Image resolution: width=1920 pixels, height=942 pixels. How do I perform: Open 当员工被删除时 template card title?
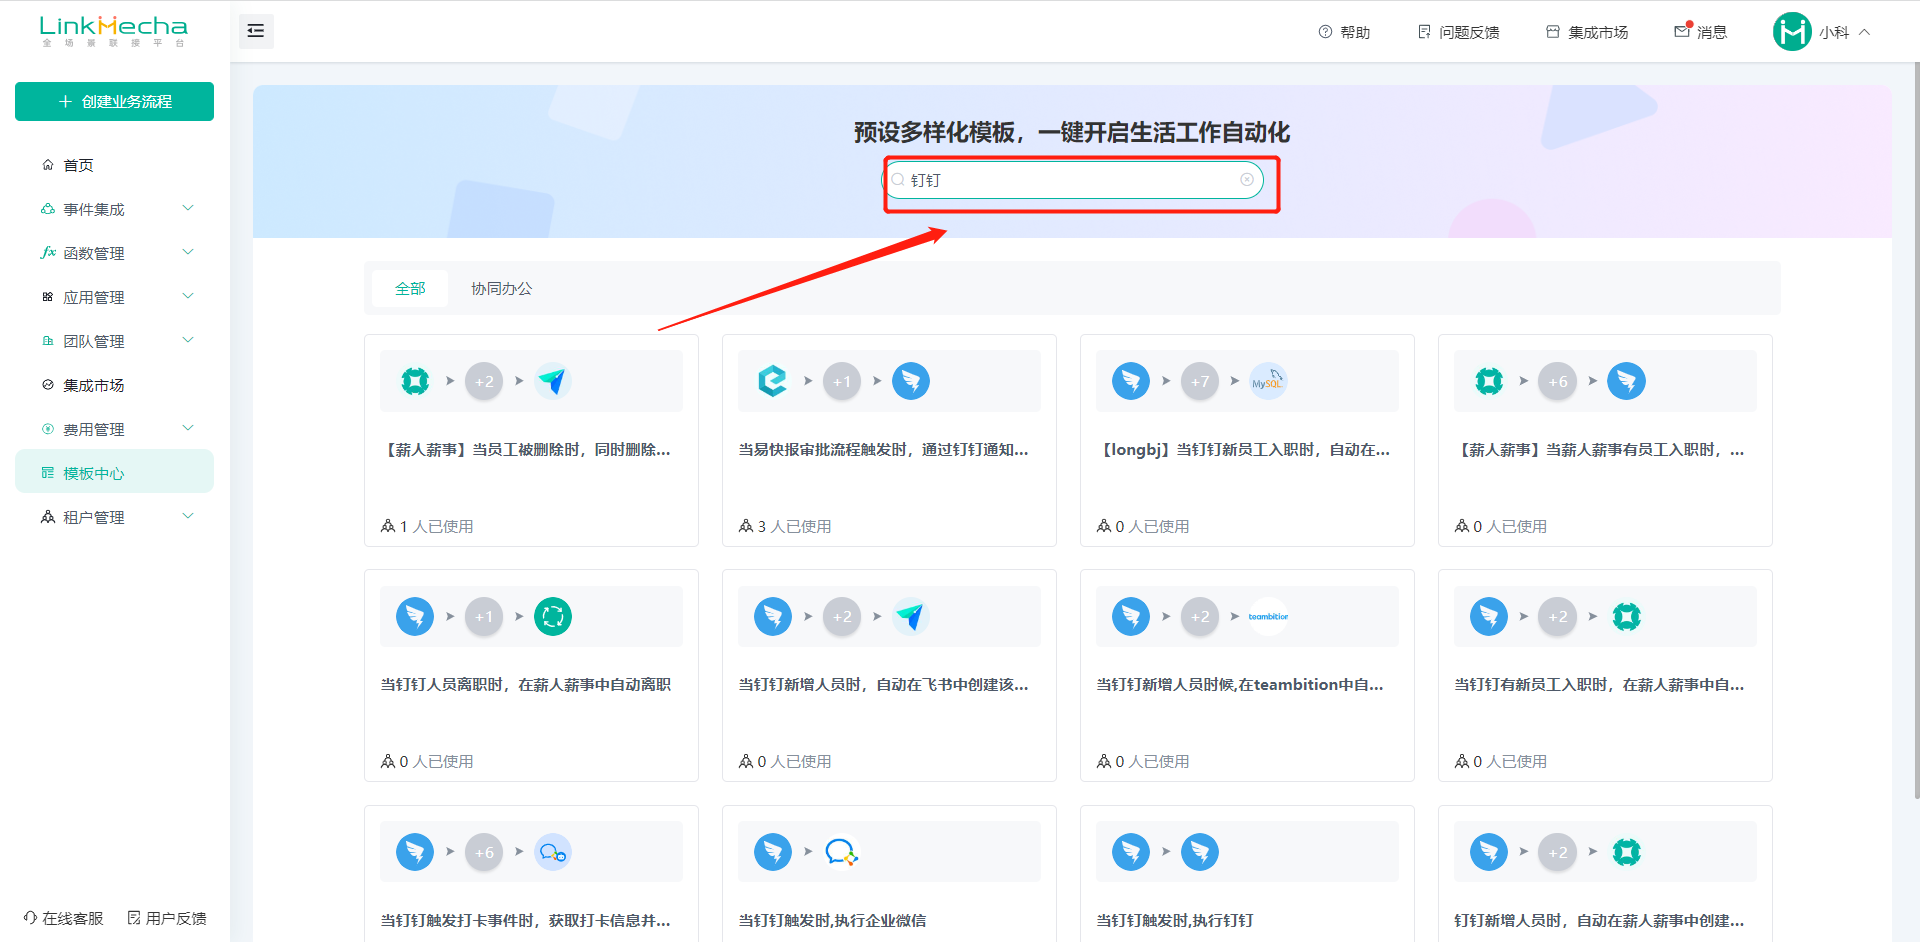pyautogui.click(x=526, y=450)
